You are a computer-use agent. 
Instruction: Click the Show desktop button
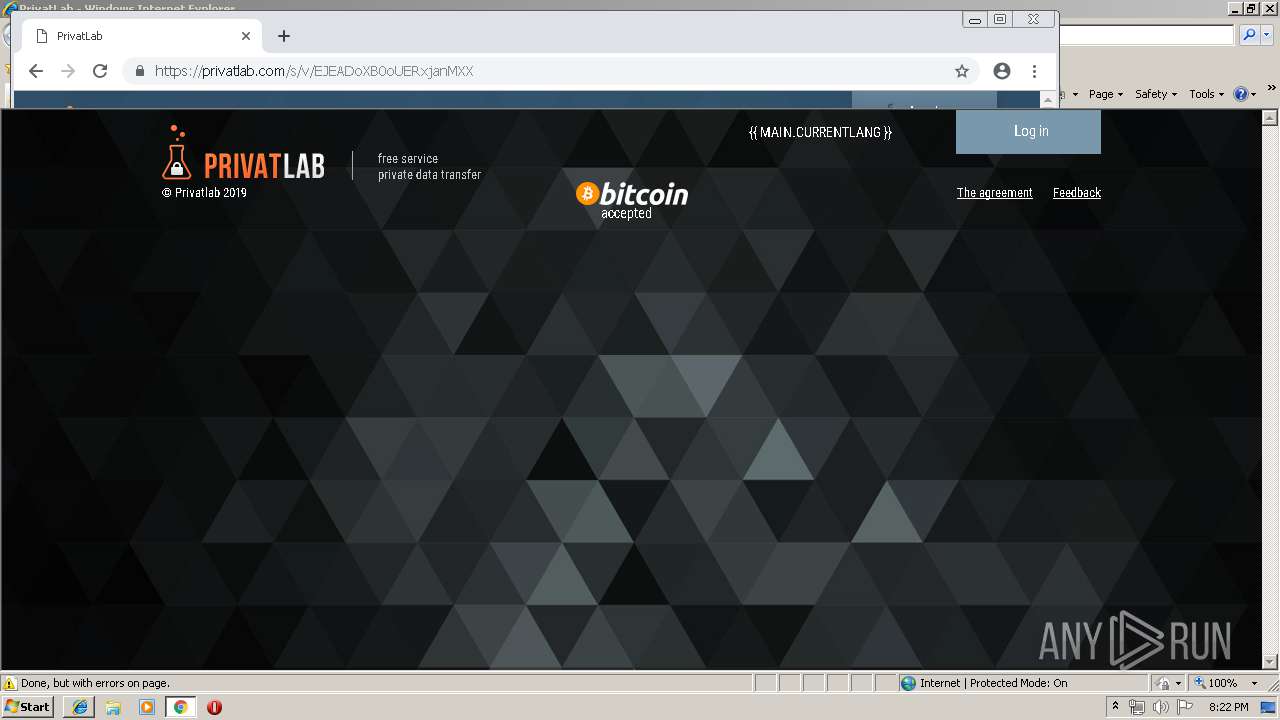coord(1270,707)
